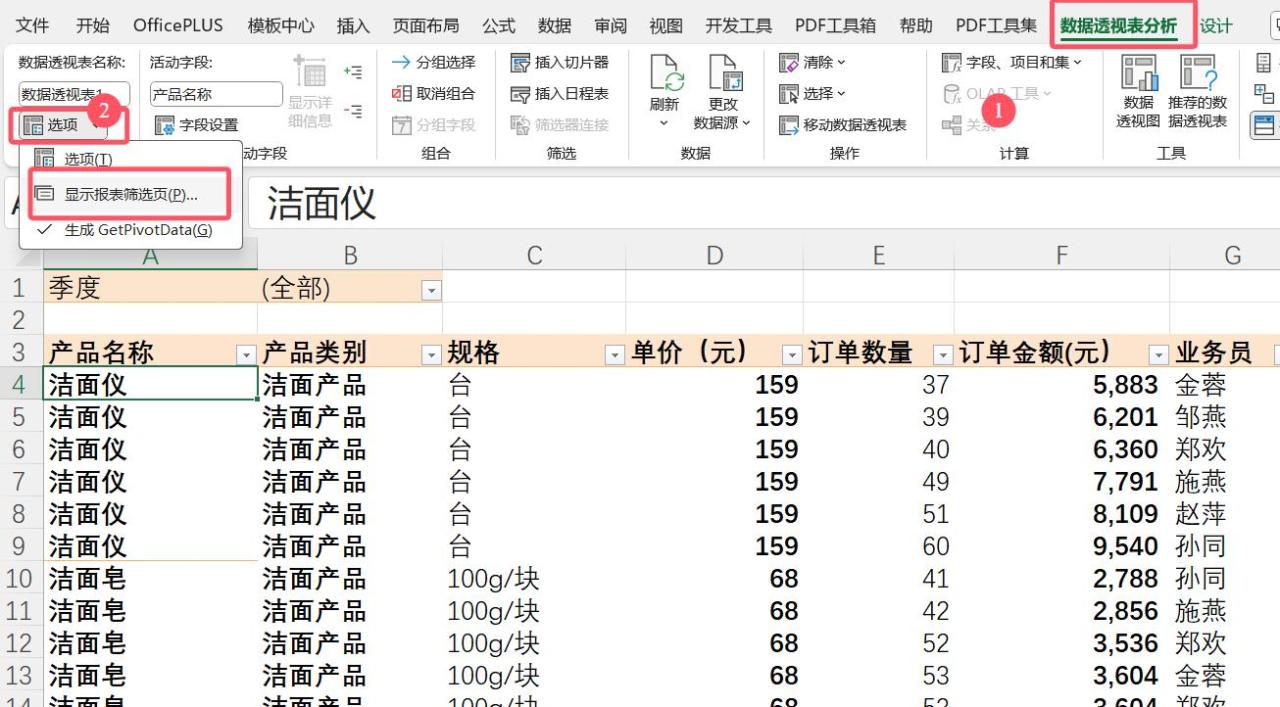Select column header D
Screen dimensions: 1280x707
coord(714,256)
